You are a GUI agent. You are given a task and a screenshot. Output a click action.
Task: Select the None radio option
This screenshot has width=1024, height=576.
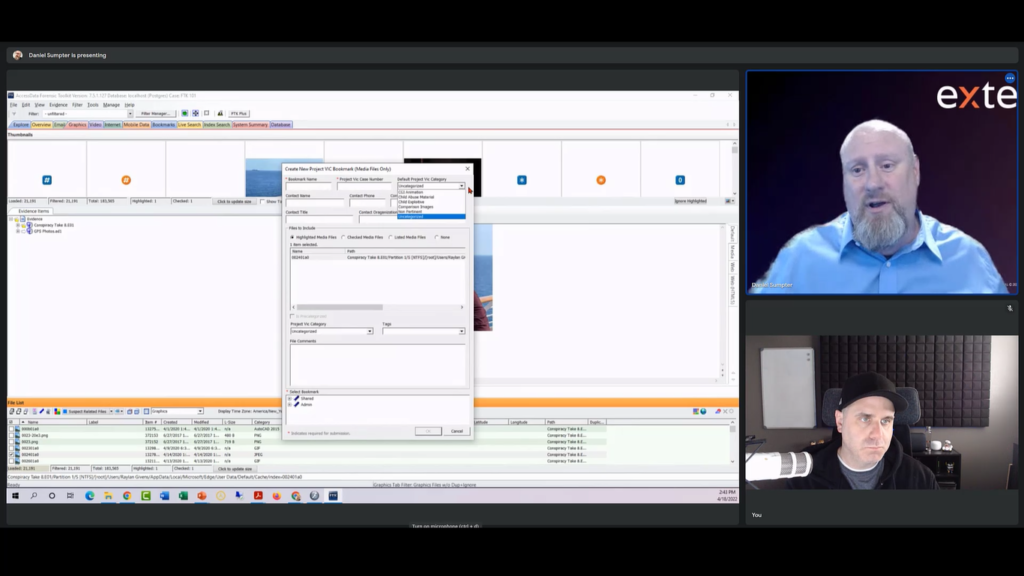pyautogui.click(x=436, y=238)
